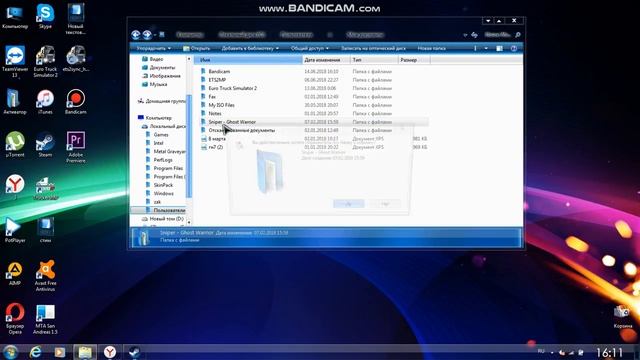Launch Euro Truck Simulator 2 from the desktop
This screenshot has width=640, height=360.
45,61
